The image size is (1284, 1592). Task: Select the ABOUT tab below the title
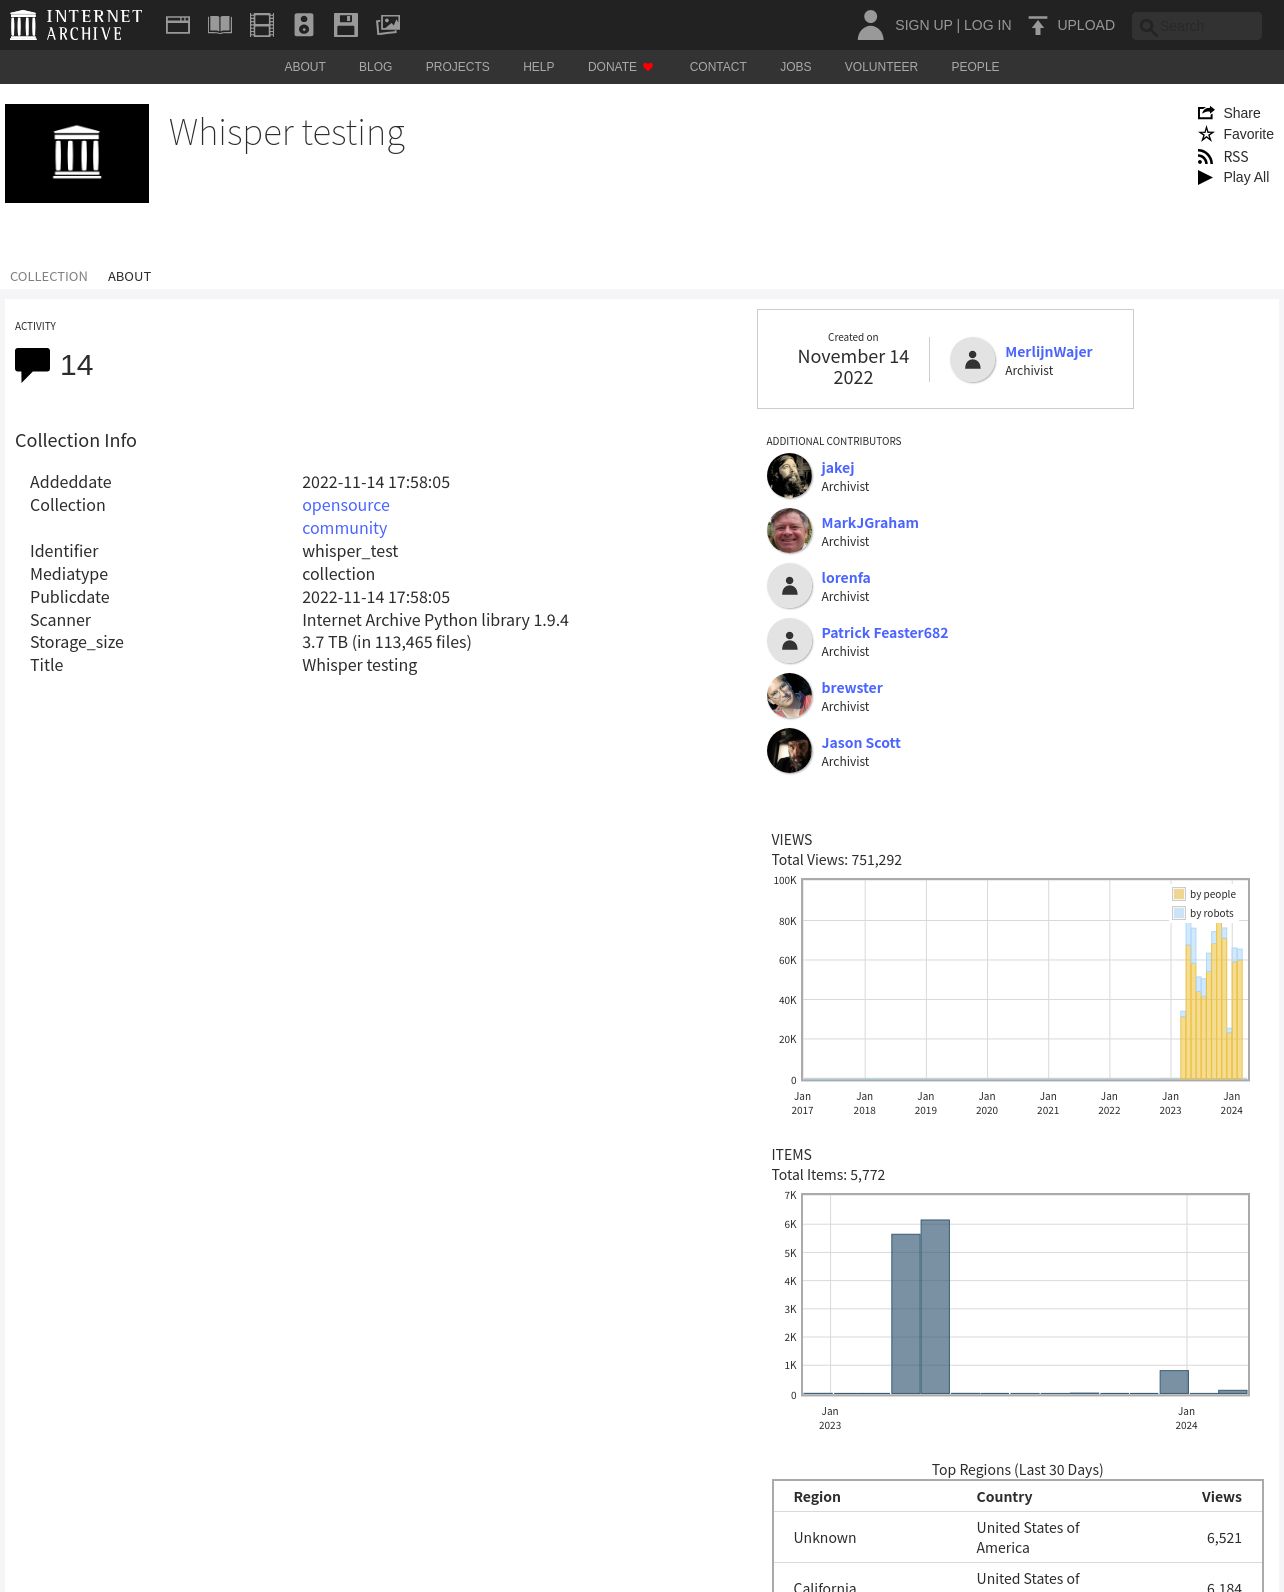click(129, 277)
